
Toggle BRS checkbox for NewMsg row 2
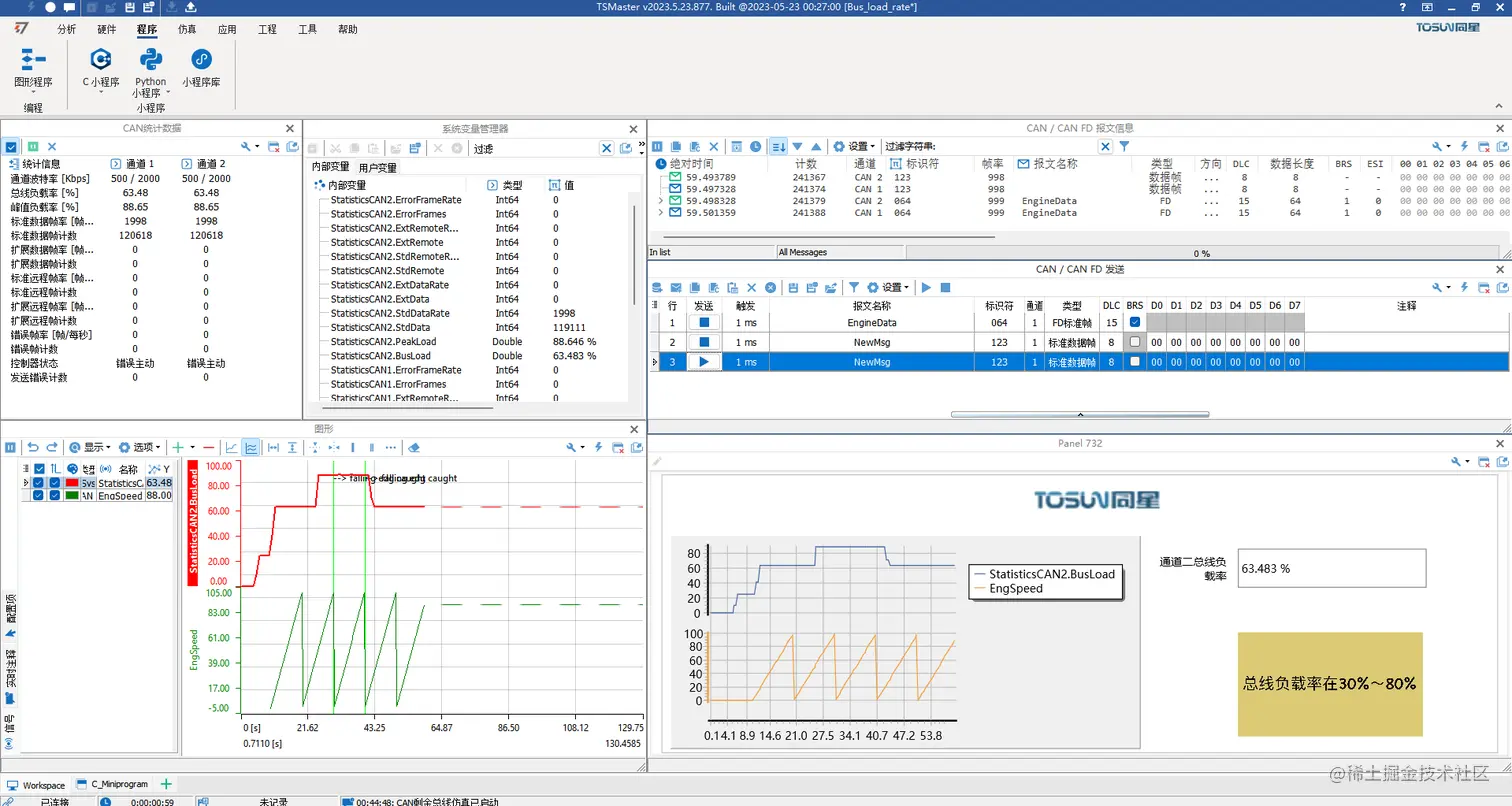coord(1134,342)
